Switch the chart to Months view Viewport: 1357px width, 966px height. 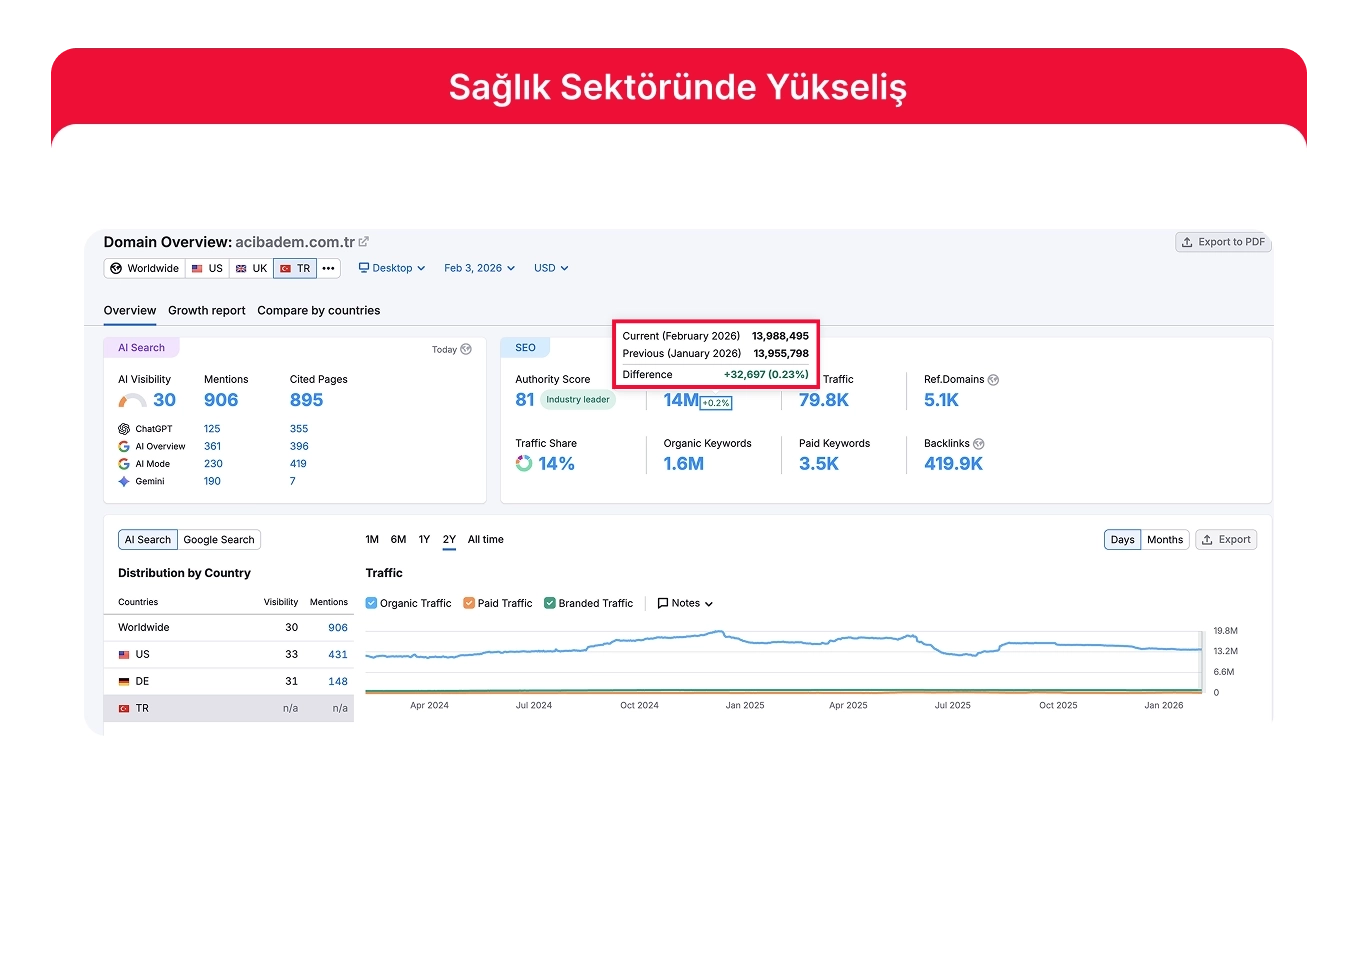[x=1164, y=540]
